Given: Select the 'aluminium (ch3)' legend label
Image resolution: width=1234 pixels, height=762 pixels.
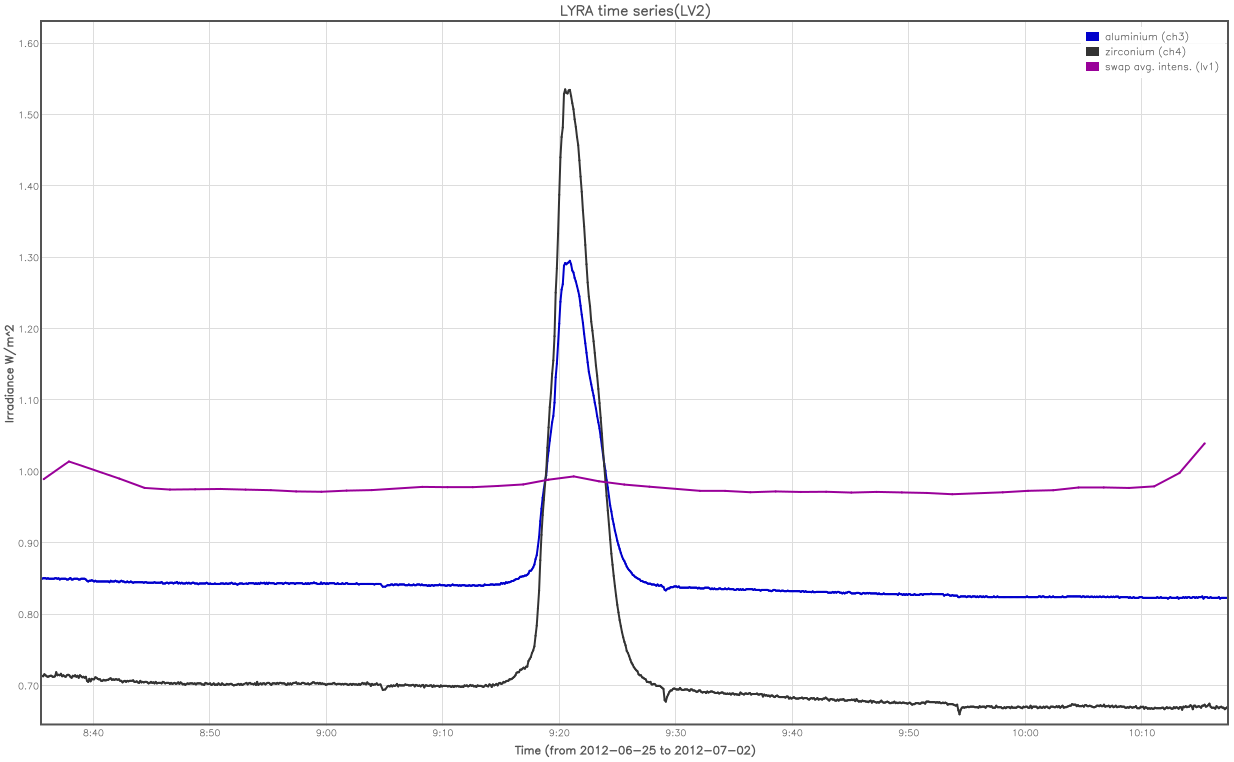Looking at the screenshot, I should coord(1146,36).
